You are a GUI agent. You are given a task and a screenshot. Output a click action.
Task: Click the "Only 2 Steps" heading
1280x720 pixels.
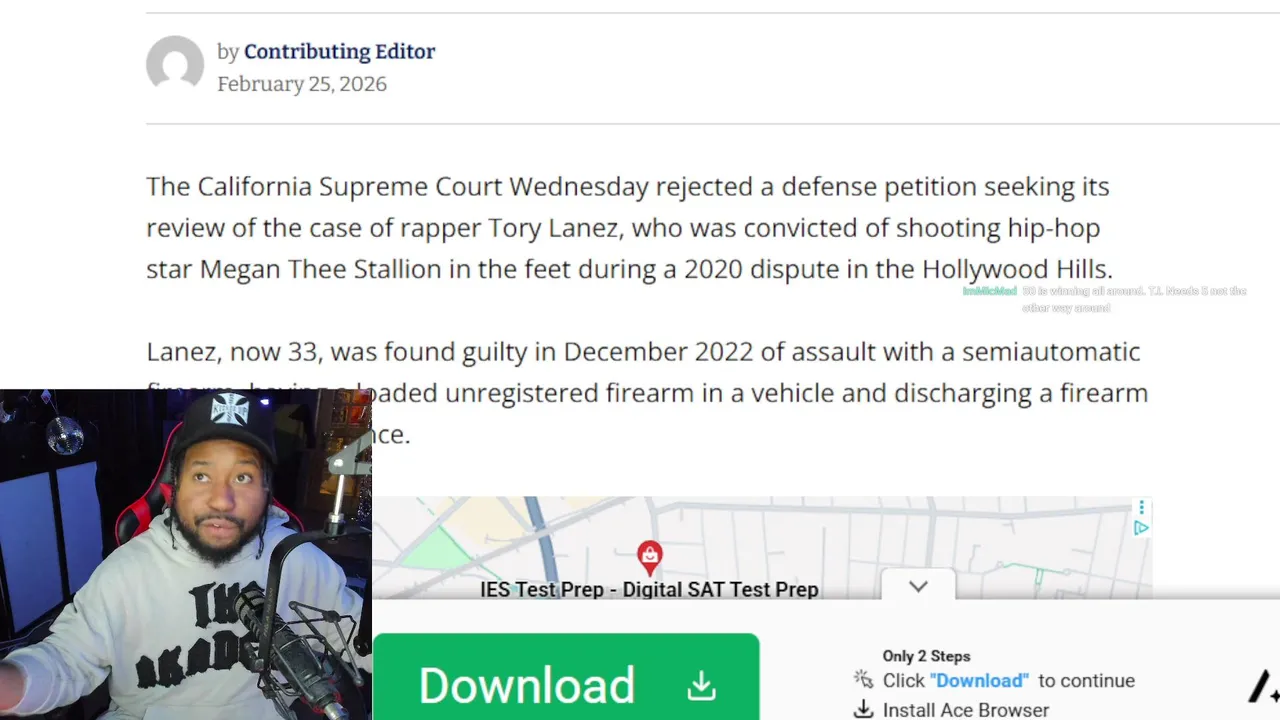(x=926, y=656)
